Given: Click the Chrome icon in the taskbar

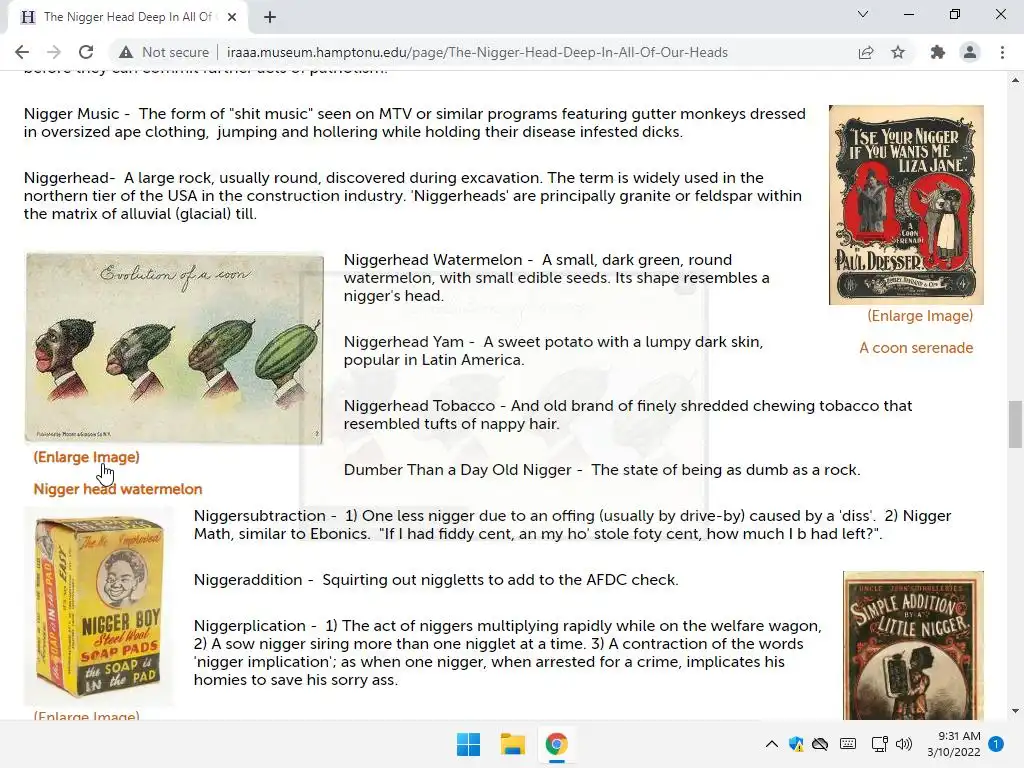Looking at the screenshot, I should [556, 744].
